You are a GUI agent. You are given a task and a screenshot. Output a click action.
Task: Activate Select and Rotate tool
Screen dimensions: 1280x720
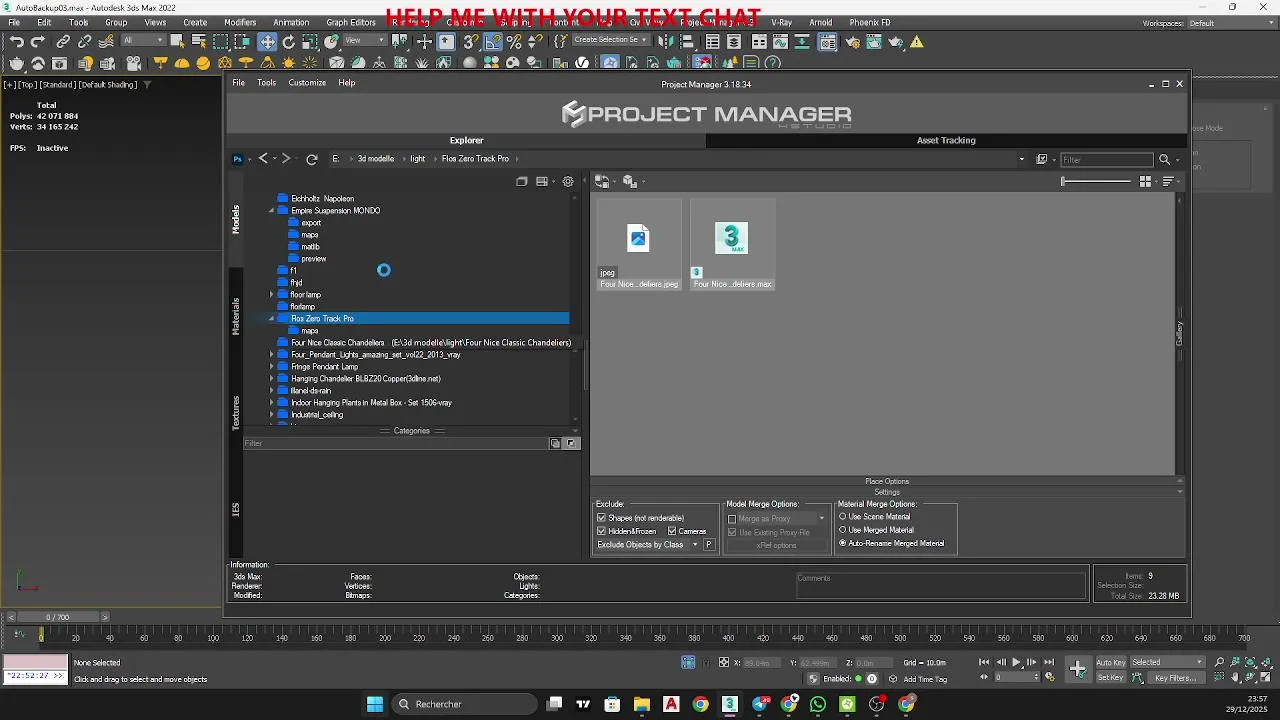[289, 41]
